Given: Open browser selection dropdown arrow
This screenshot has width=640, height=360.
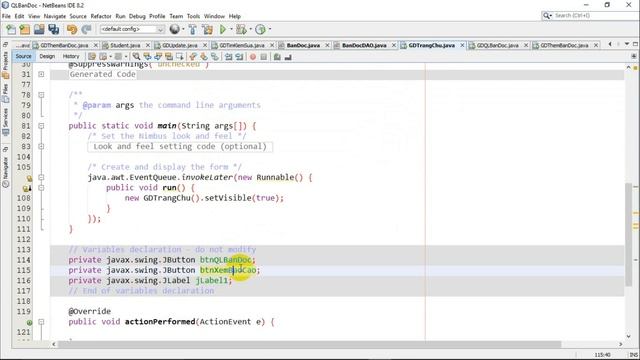Looking at the screenshot, I should click(182, 29).
